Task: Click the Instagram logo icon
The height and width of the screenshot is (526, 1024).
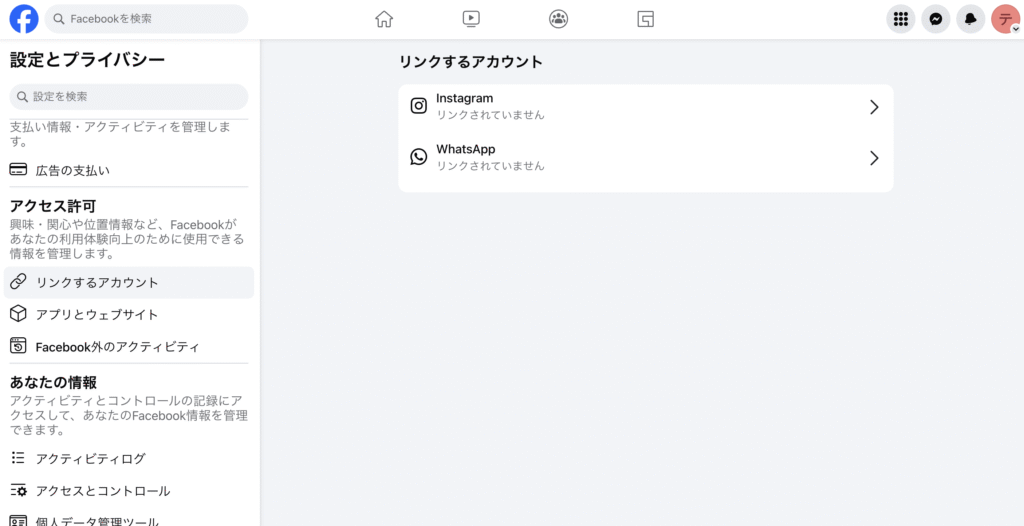Action: tap(419, 106)
